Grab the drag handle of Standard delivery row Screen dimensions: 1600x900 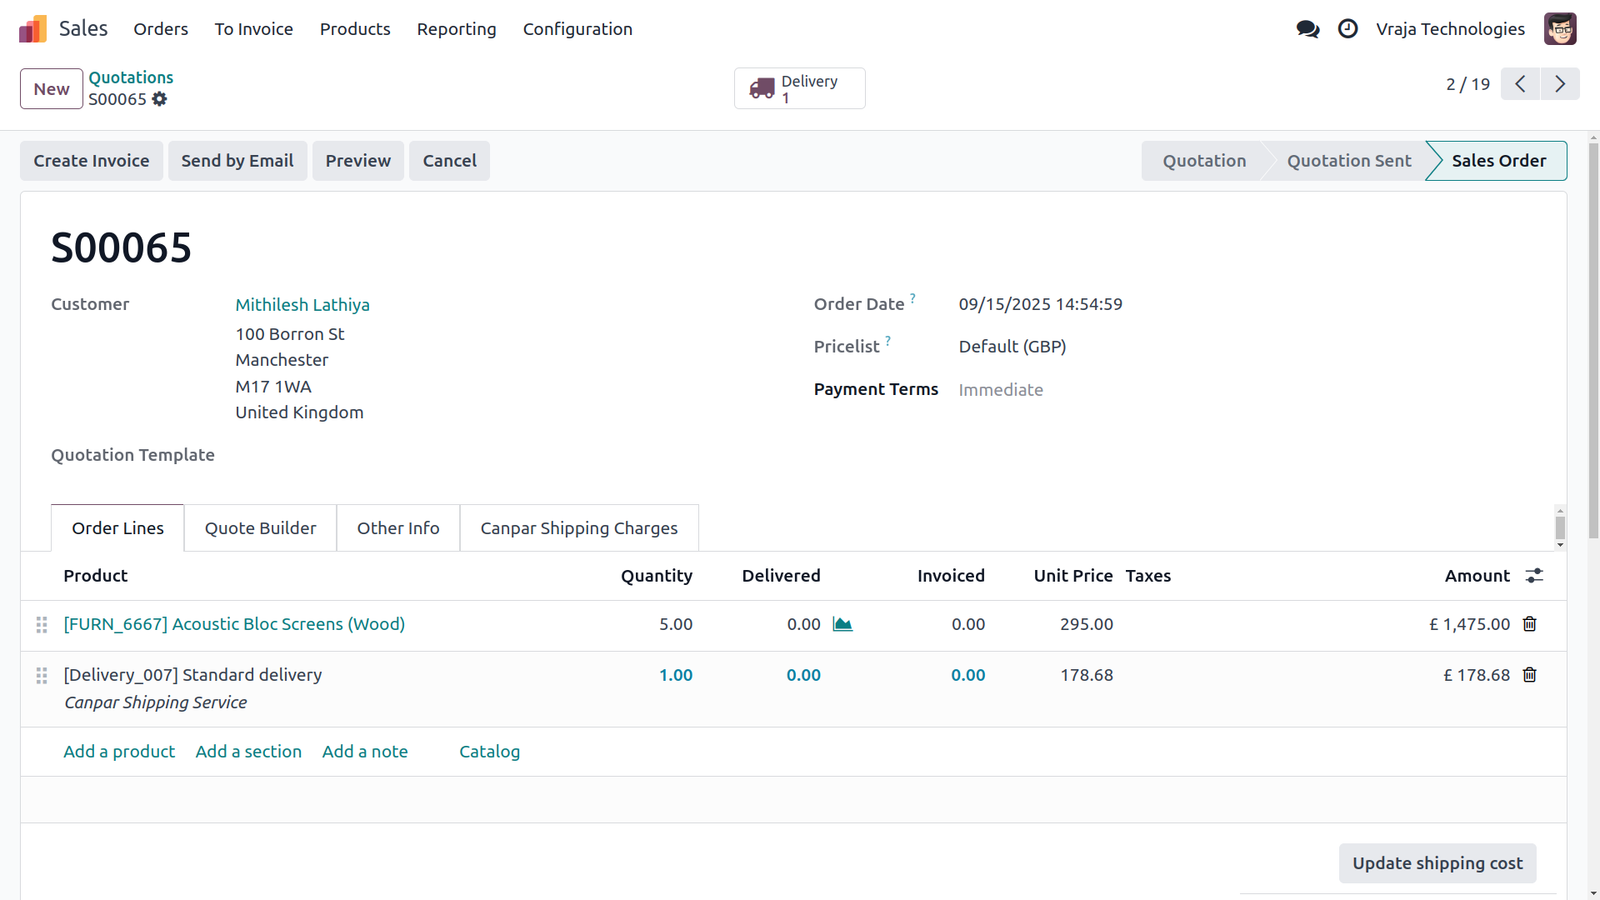click(x=42, y=676)
